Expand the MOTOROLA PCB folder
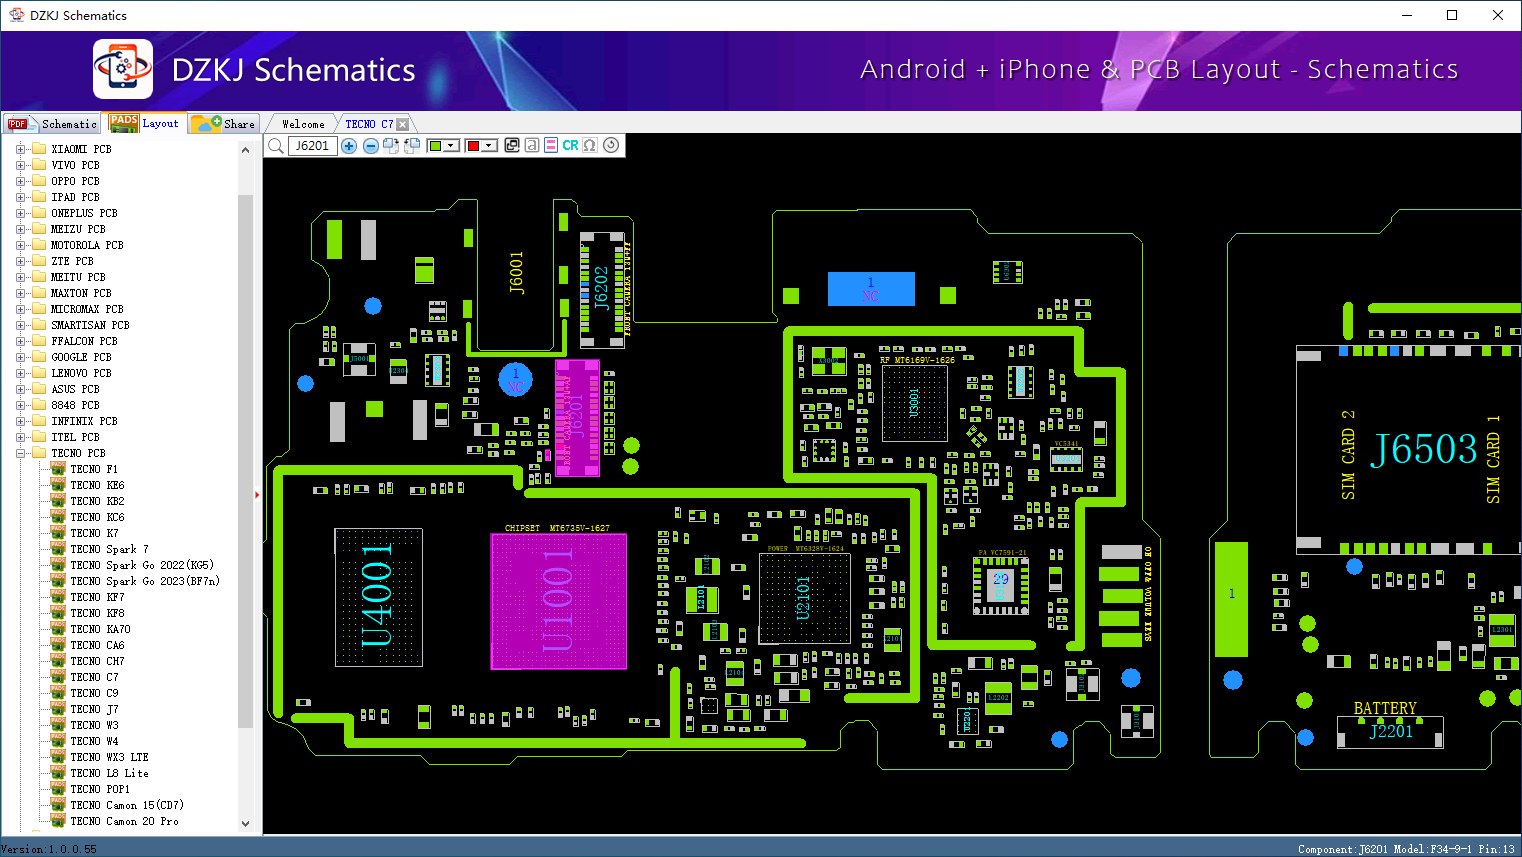 pos(20,245)
